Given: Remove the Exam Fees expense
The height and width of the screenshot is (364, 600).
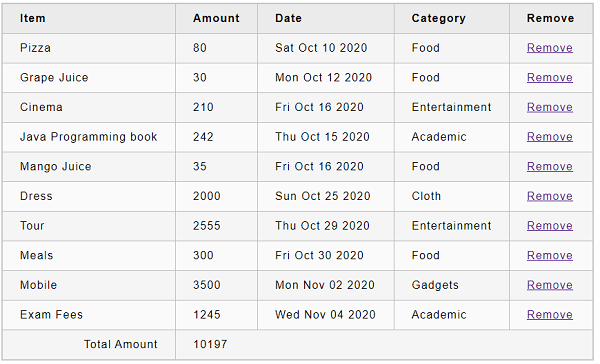Looking at the screenshot, I should point(549,315).
